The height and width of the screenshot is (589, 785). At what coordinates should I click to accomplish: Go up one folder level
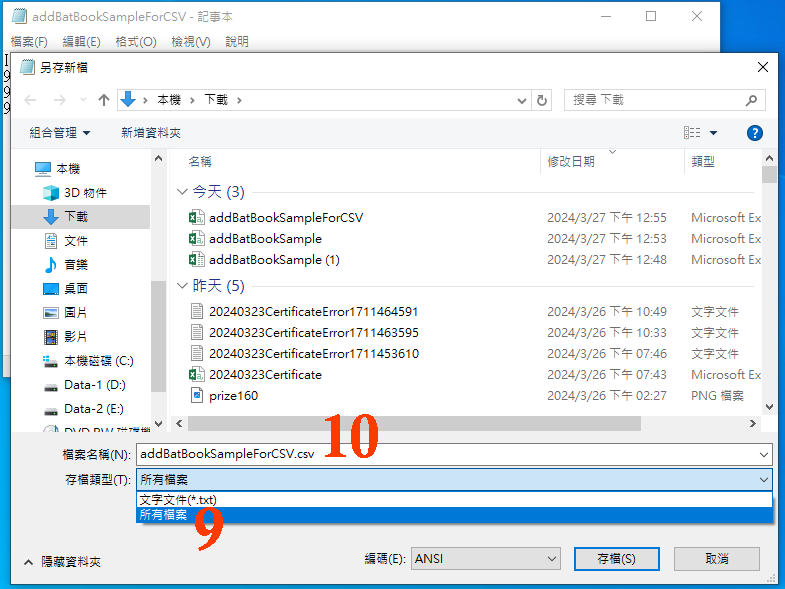tap(104, 100)
